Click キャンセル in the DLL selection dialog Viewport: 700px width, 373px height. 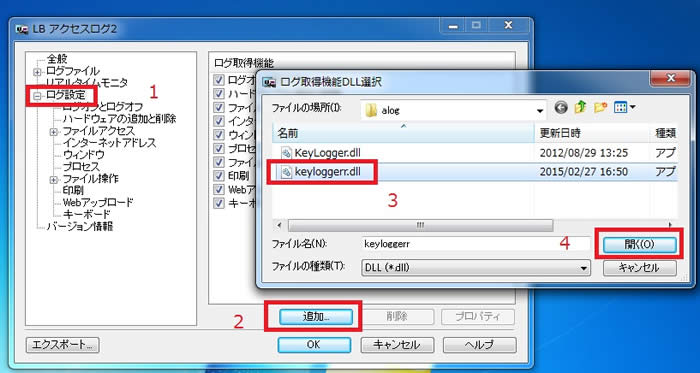coord(640,268)
